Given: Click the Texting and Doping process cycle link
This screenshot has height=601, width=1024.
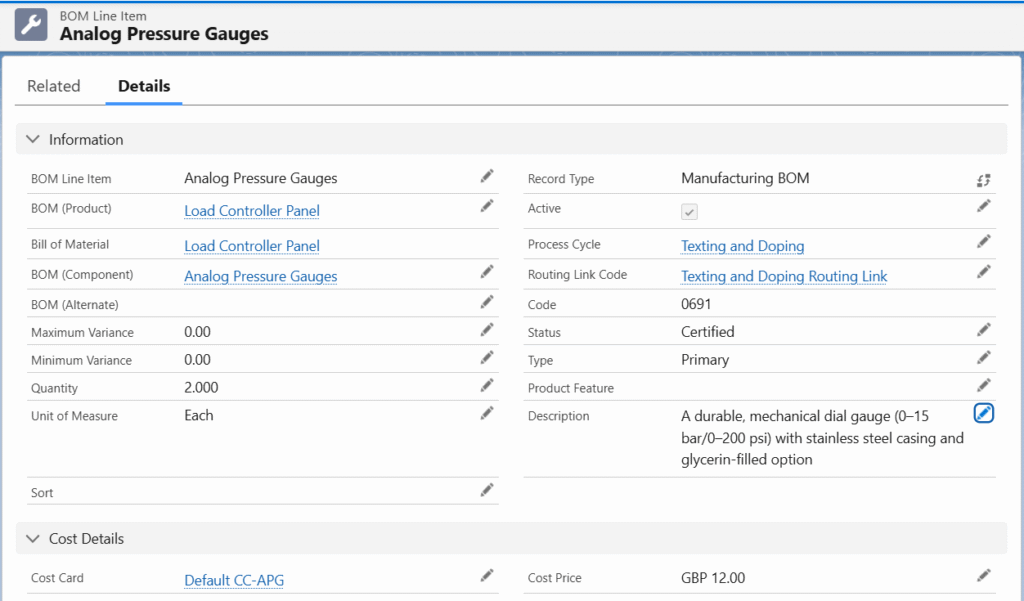Looking at the screenshot, I should click(742, 246).
